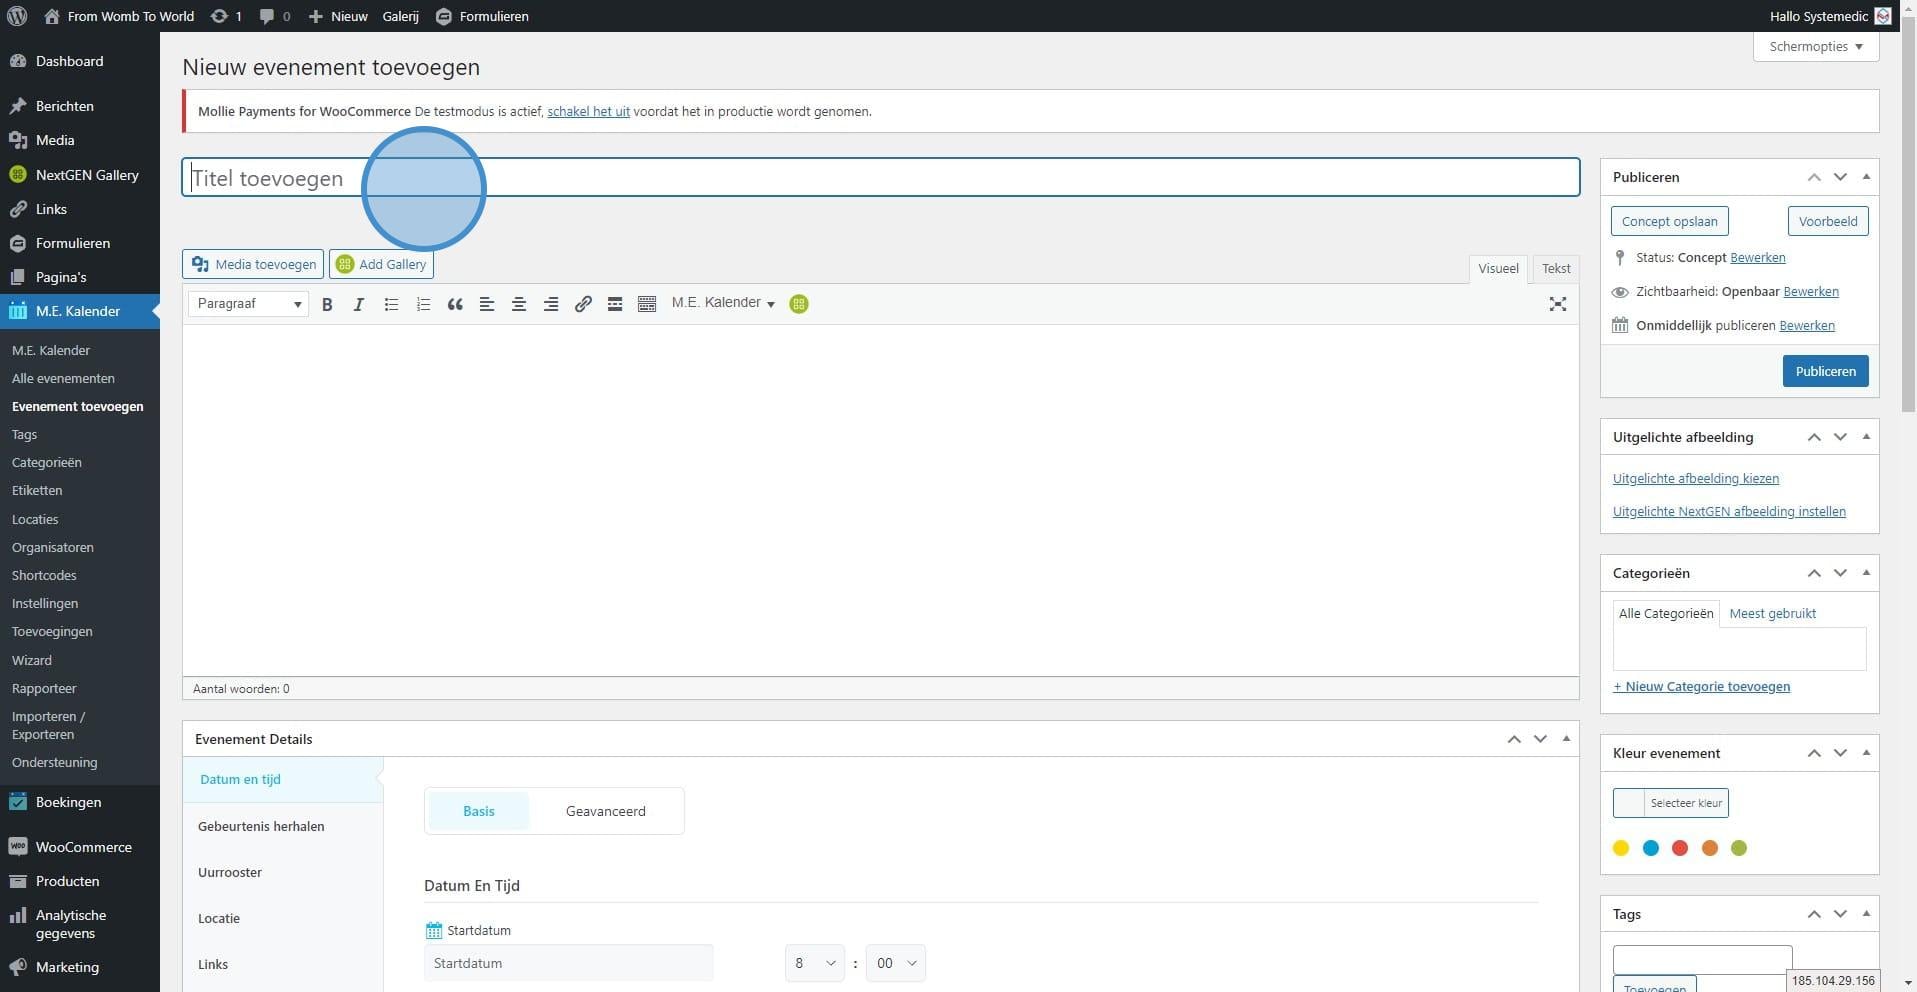Open the Startdatum calendar icon
Viewport: 1917px width, 992px height.
point(433,931)
